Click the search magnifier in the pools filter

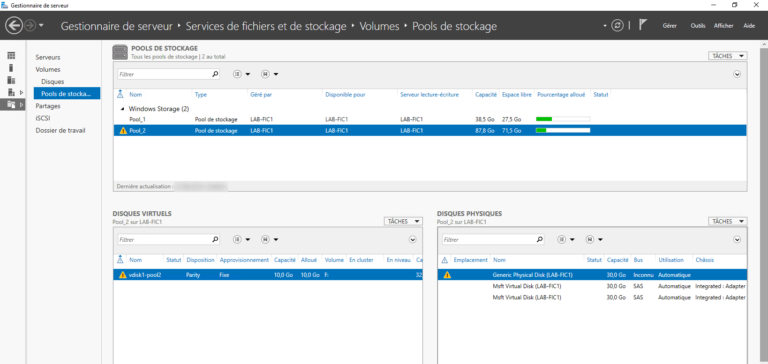click(215, 74)
